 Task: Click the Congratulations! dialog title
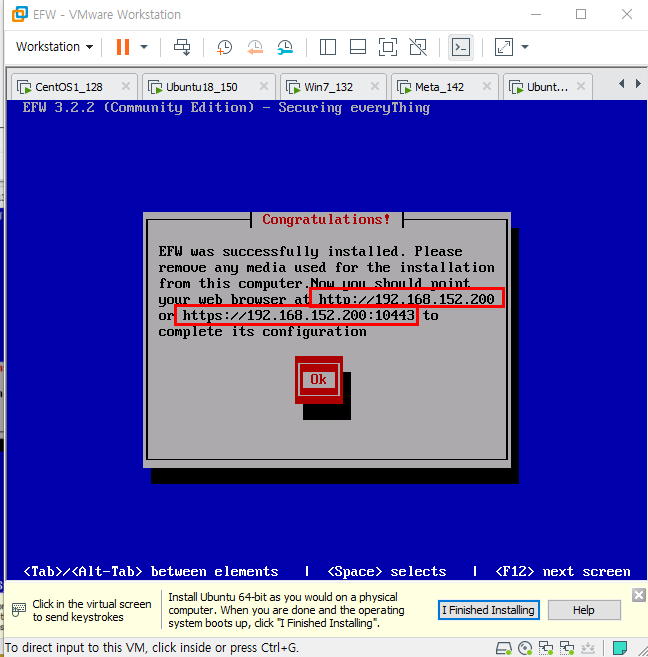tap(326, 220)
